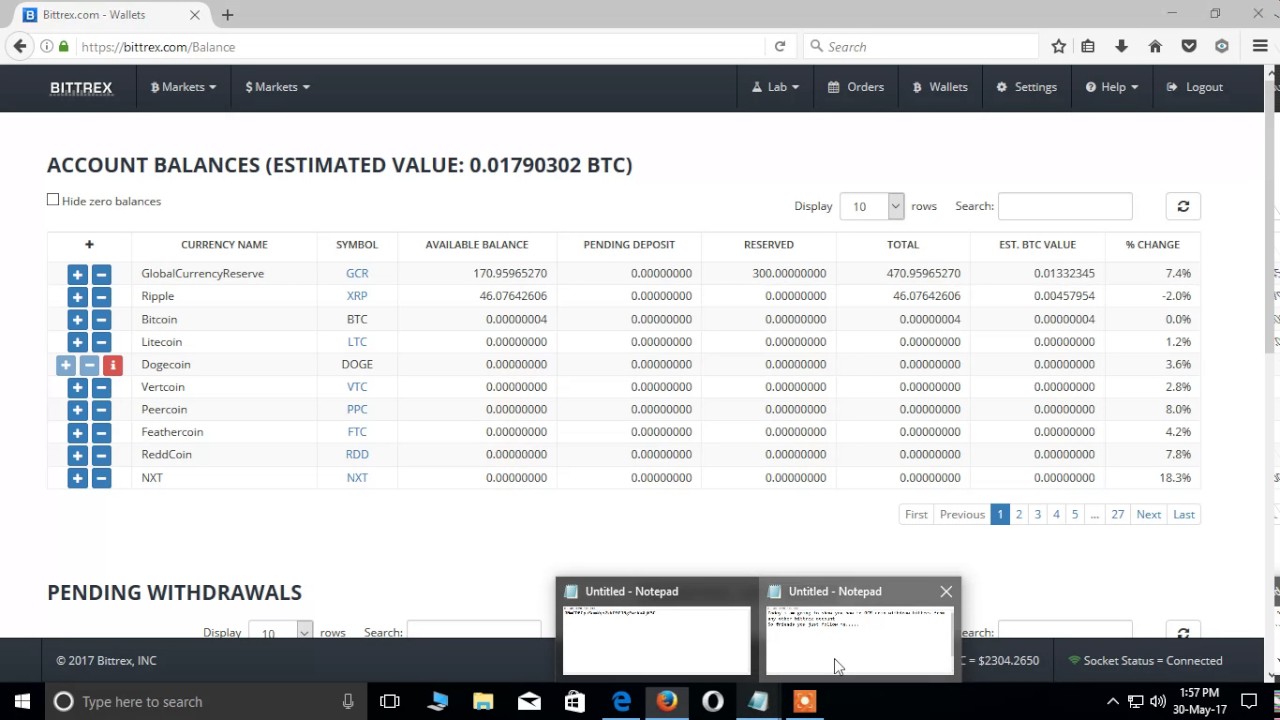
Task: Open the Firefox downloads arrow
Action: tap(1121, 46)
